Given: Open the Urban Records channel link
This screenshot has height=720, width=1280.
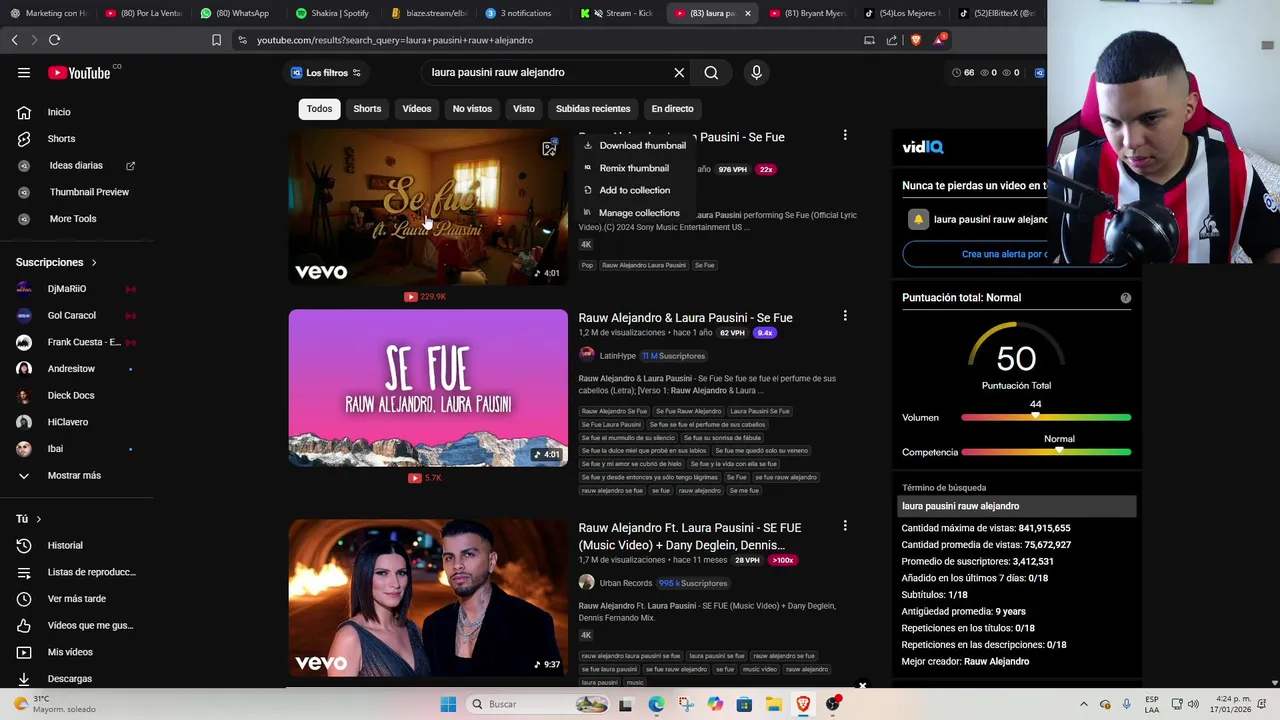Looking at the screenshot, I should [625, 583].
